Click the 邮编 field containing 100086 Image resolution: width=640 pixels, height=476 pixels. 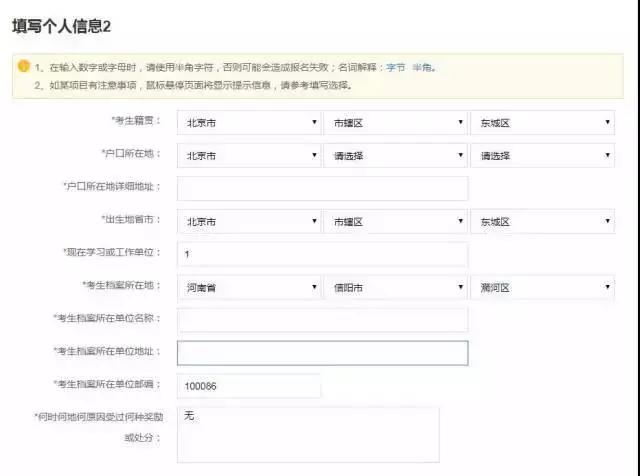(249, 386)
